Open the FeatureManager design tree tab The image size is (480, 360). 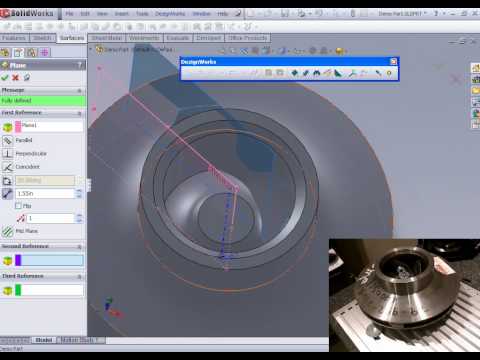pos(5,52)
